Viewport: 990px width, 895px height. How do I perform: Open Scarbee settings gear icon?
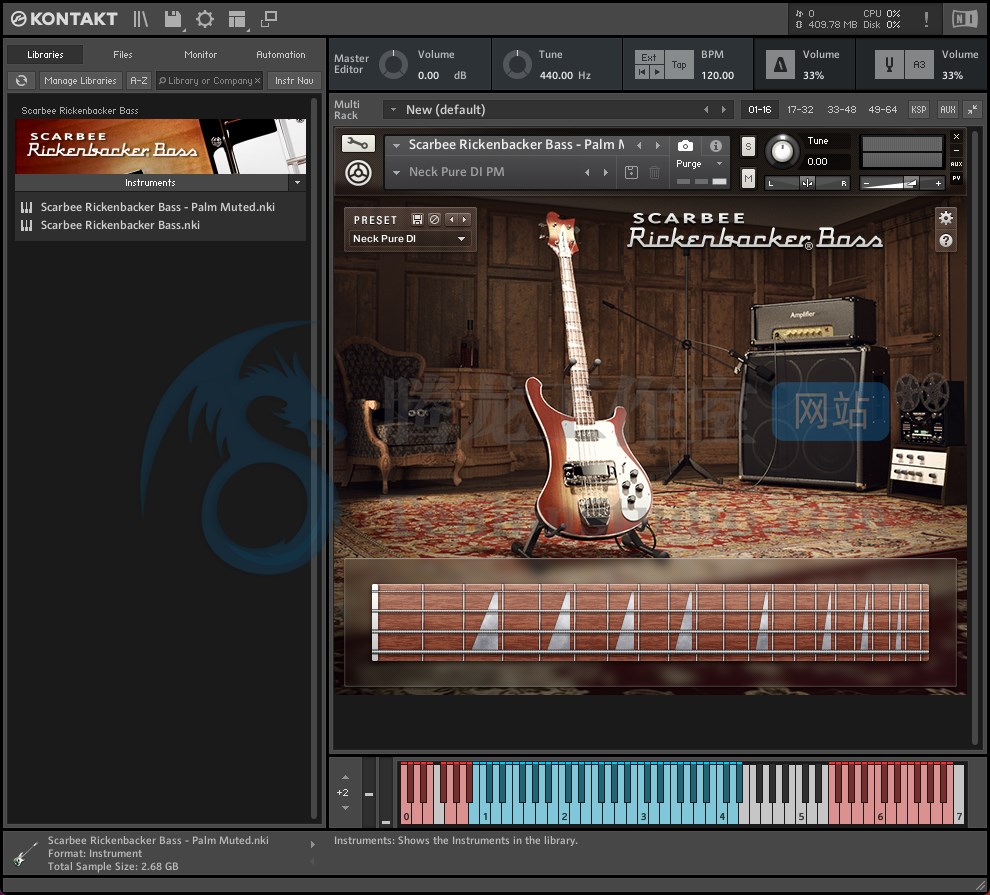click(945, 218)
